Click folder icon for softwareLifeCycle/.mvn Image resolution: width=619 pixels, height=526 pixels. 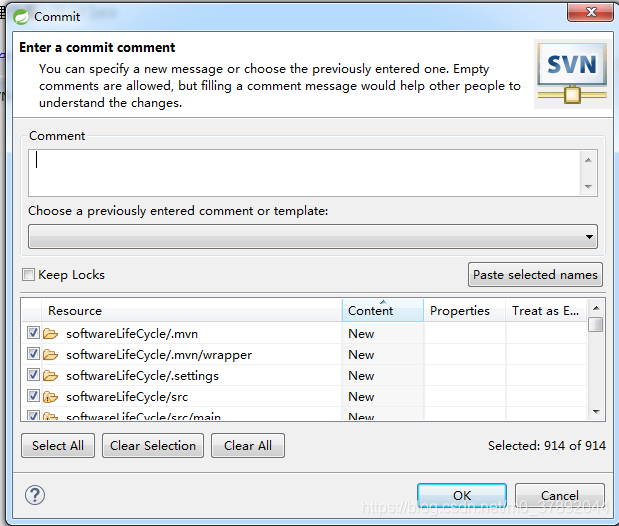[51, 334]
